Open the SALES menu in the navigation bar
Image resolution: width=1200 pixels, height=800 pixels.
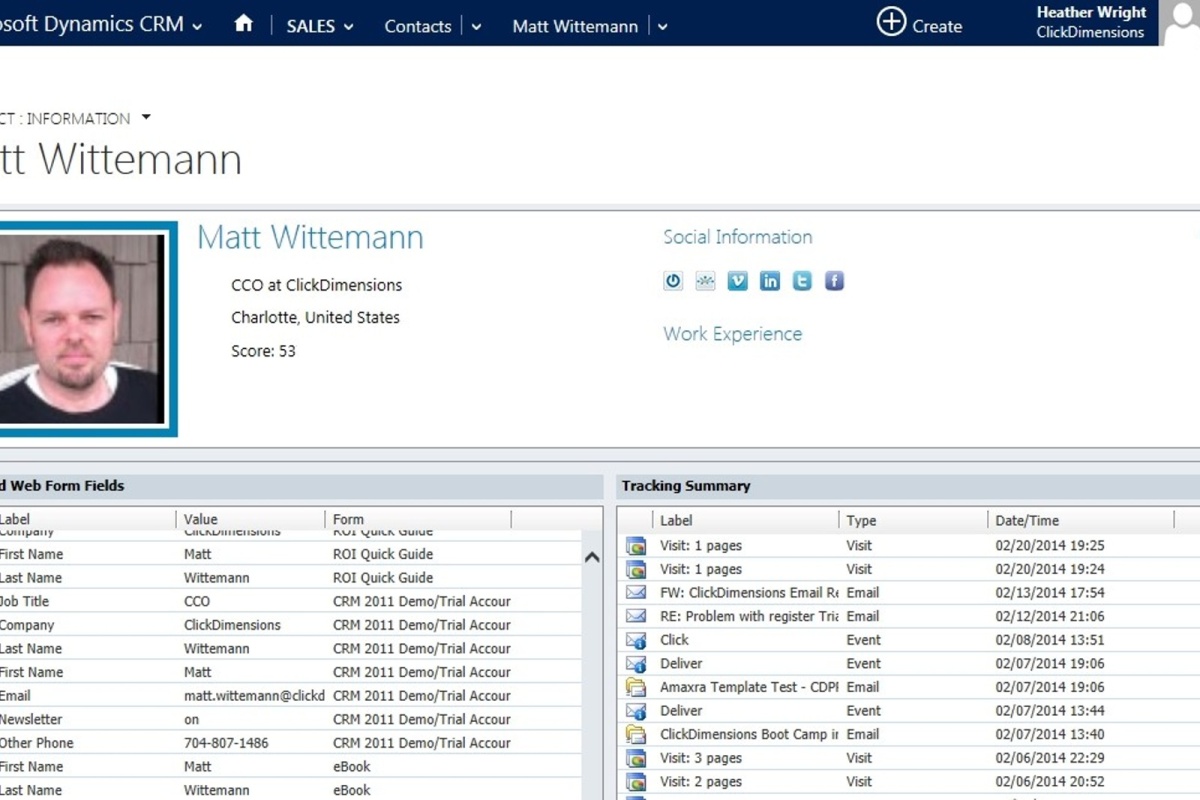click(x=311, y=26)
